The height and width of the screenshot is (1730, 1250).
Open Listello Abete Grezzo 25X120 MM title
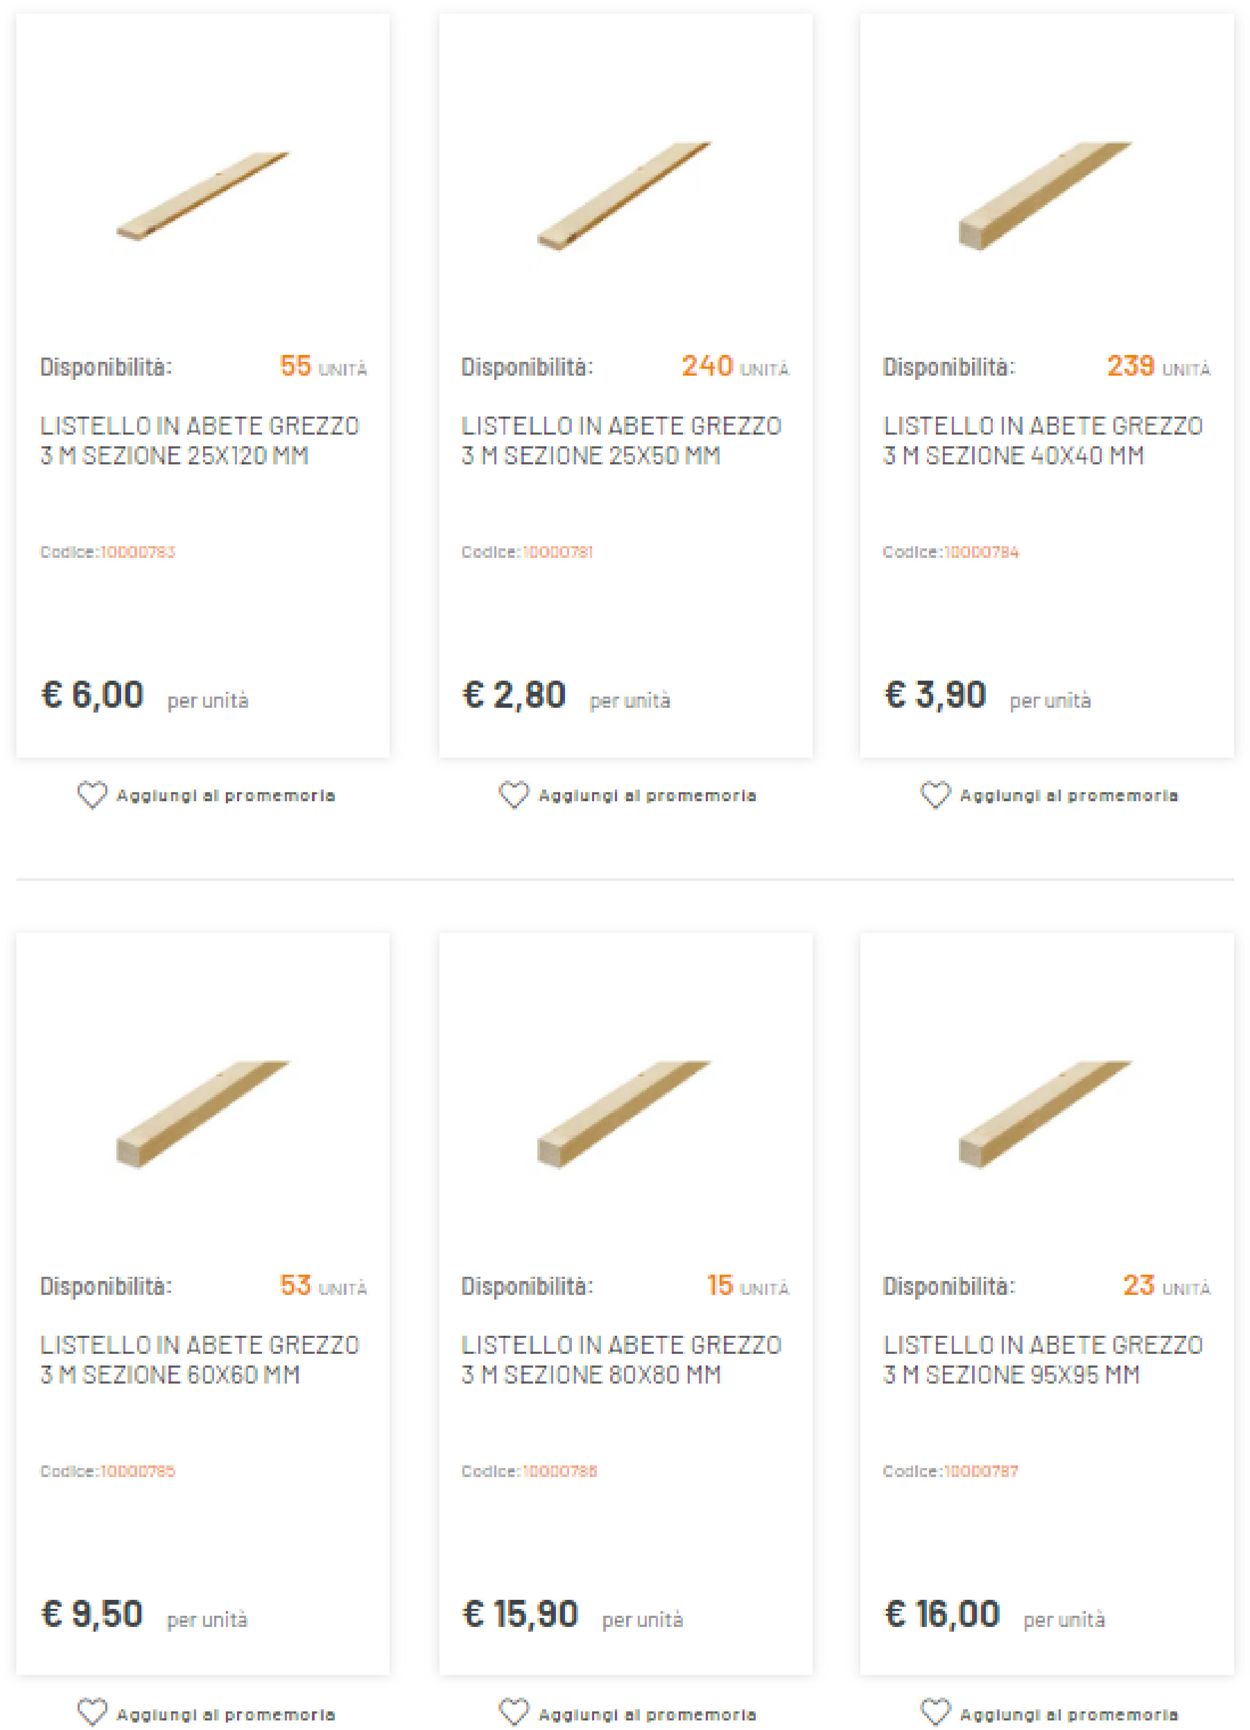point(200,441)
